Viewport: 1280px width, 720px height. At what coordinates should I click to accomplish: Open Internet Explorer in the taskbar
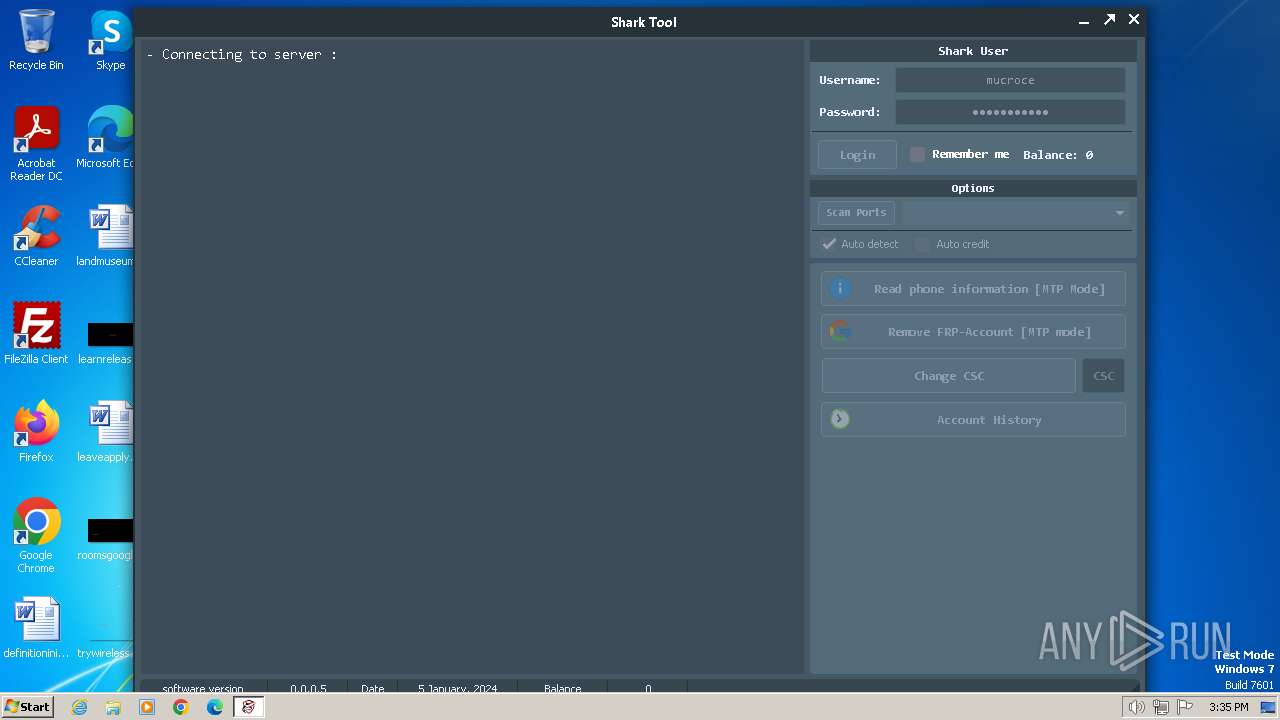point(80,707)
